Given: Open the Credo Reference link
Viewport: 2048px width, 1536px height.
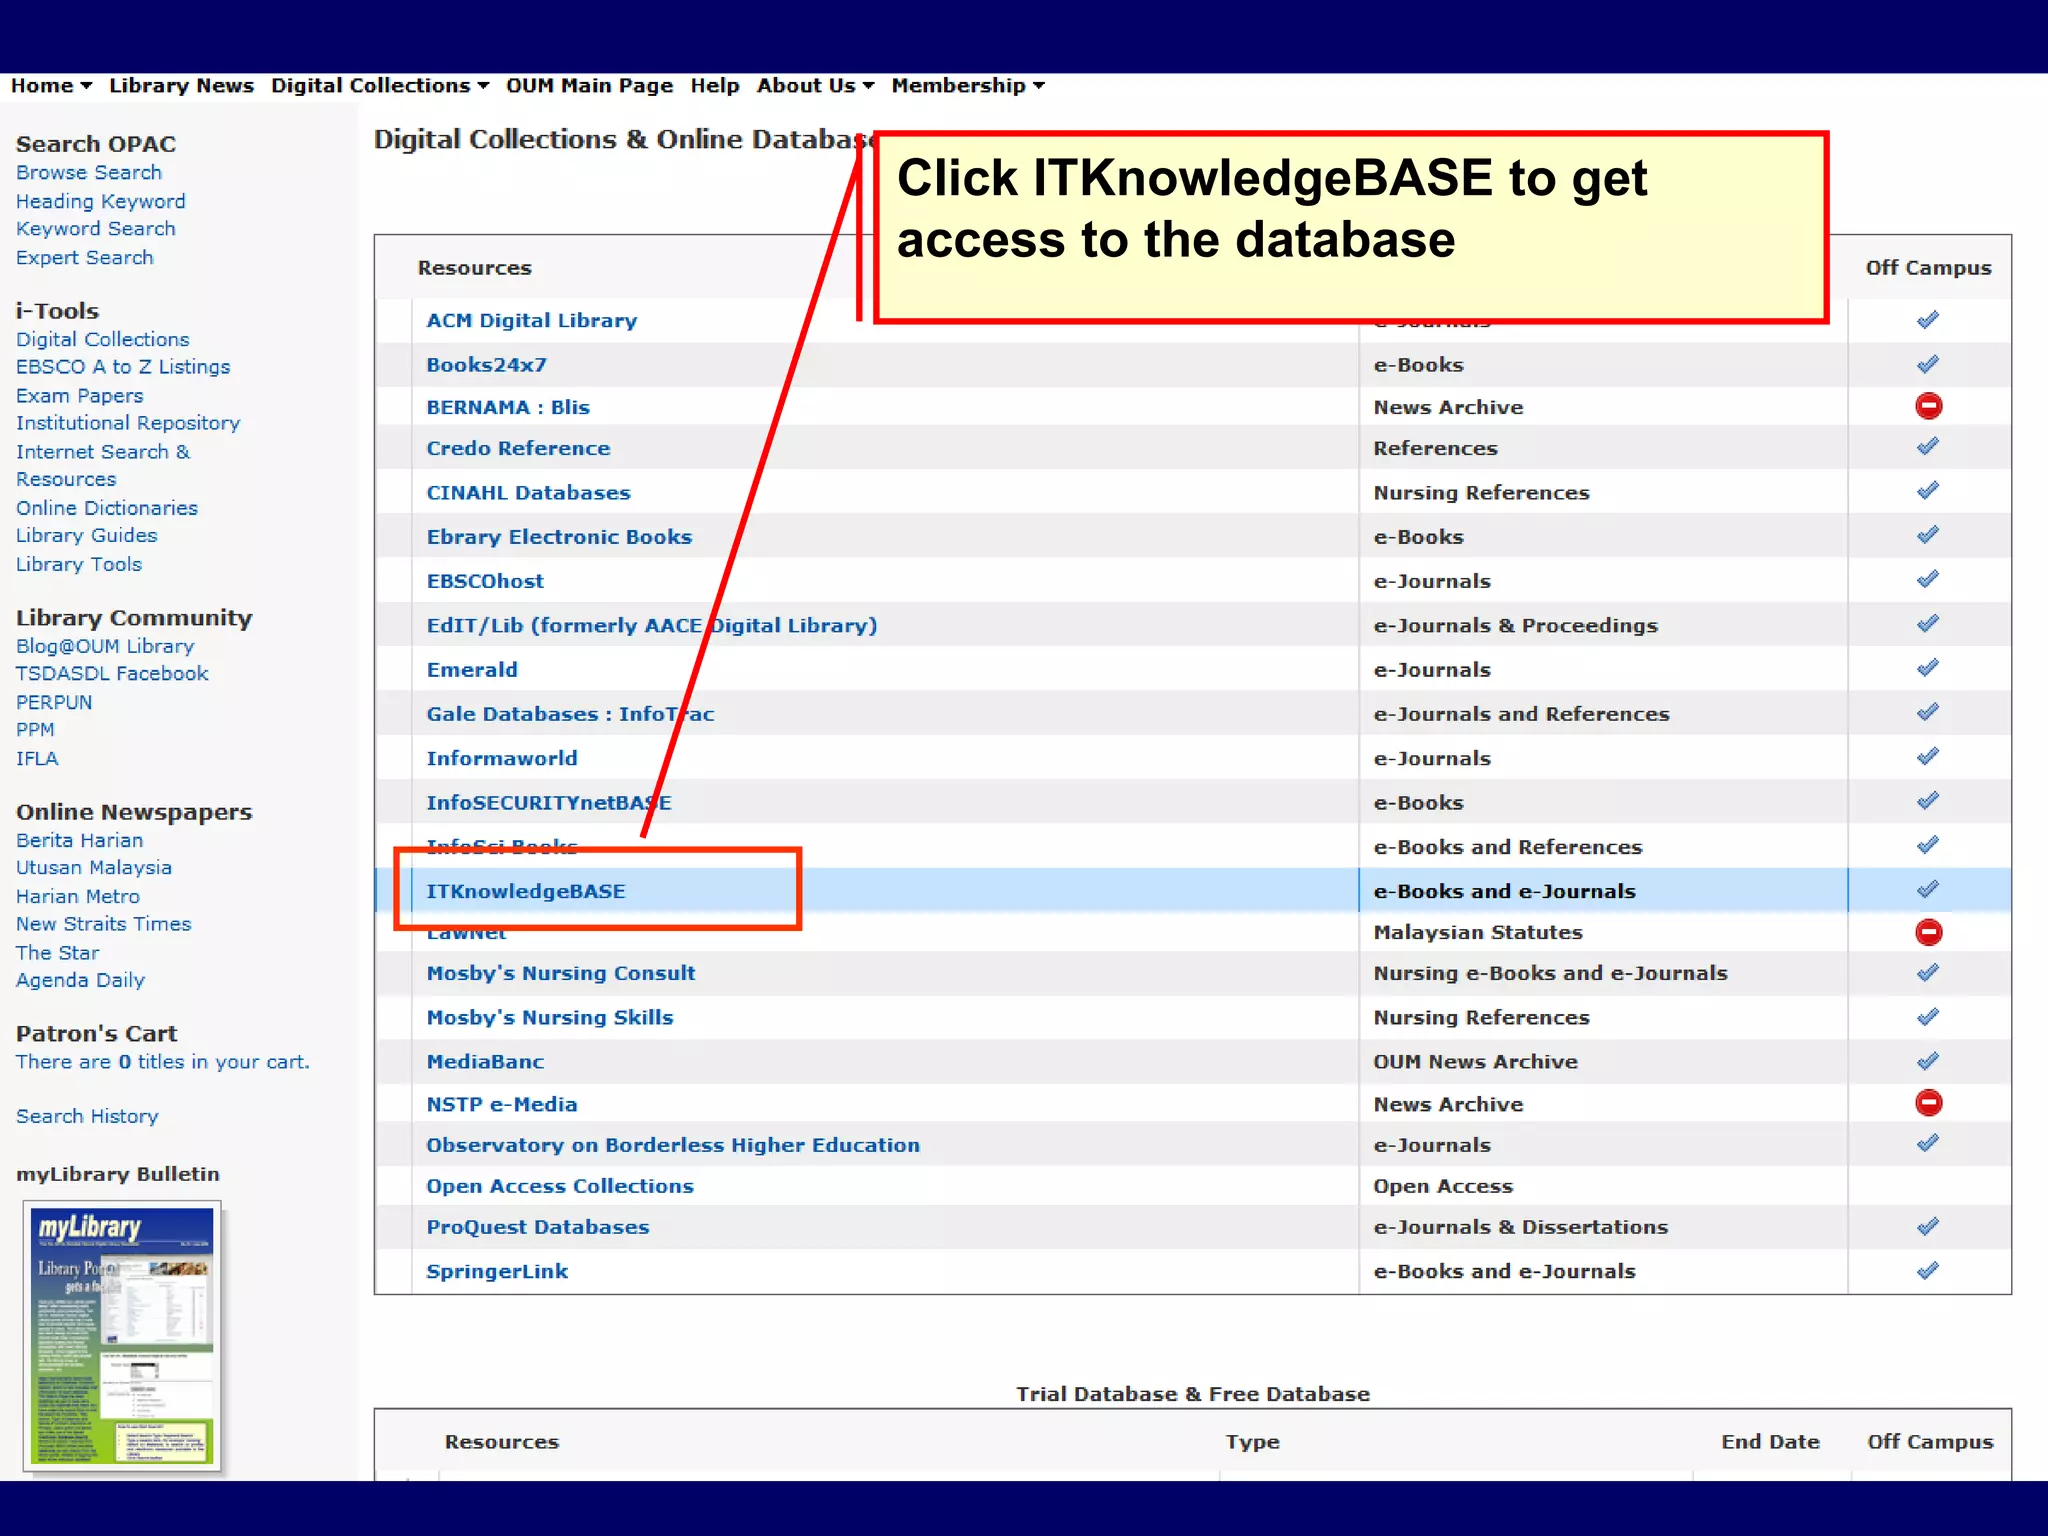Looking at the screenshot, I should 518,448.
